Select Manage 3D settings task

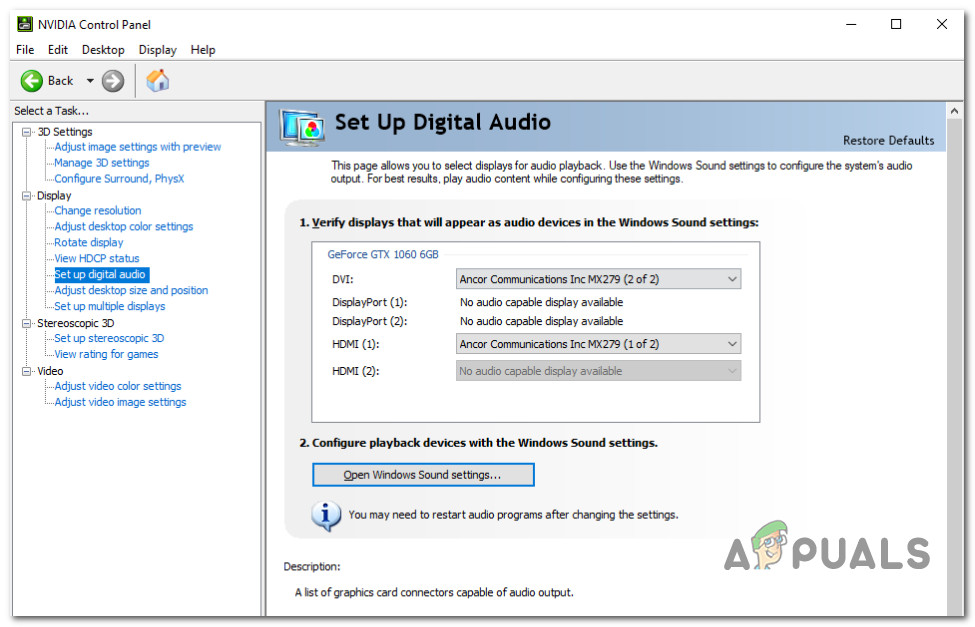tap(102, 163)
